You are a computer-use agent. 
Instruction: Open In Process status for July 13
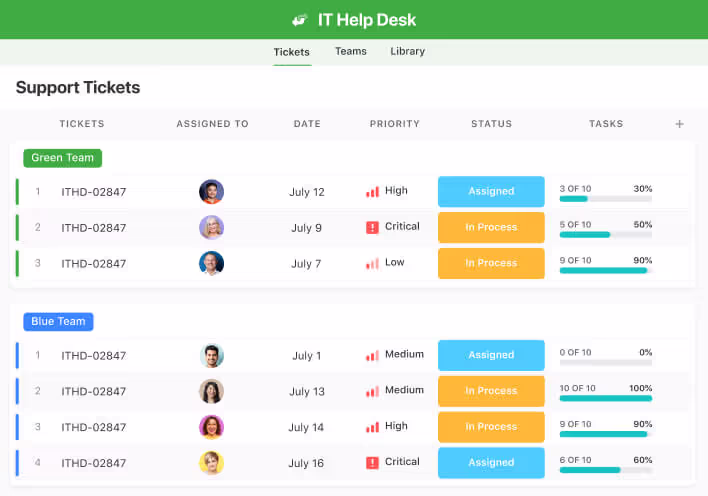[x=491, y=391]
